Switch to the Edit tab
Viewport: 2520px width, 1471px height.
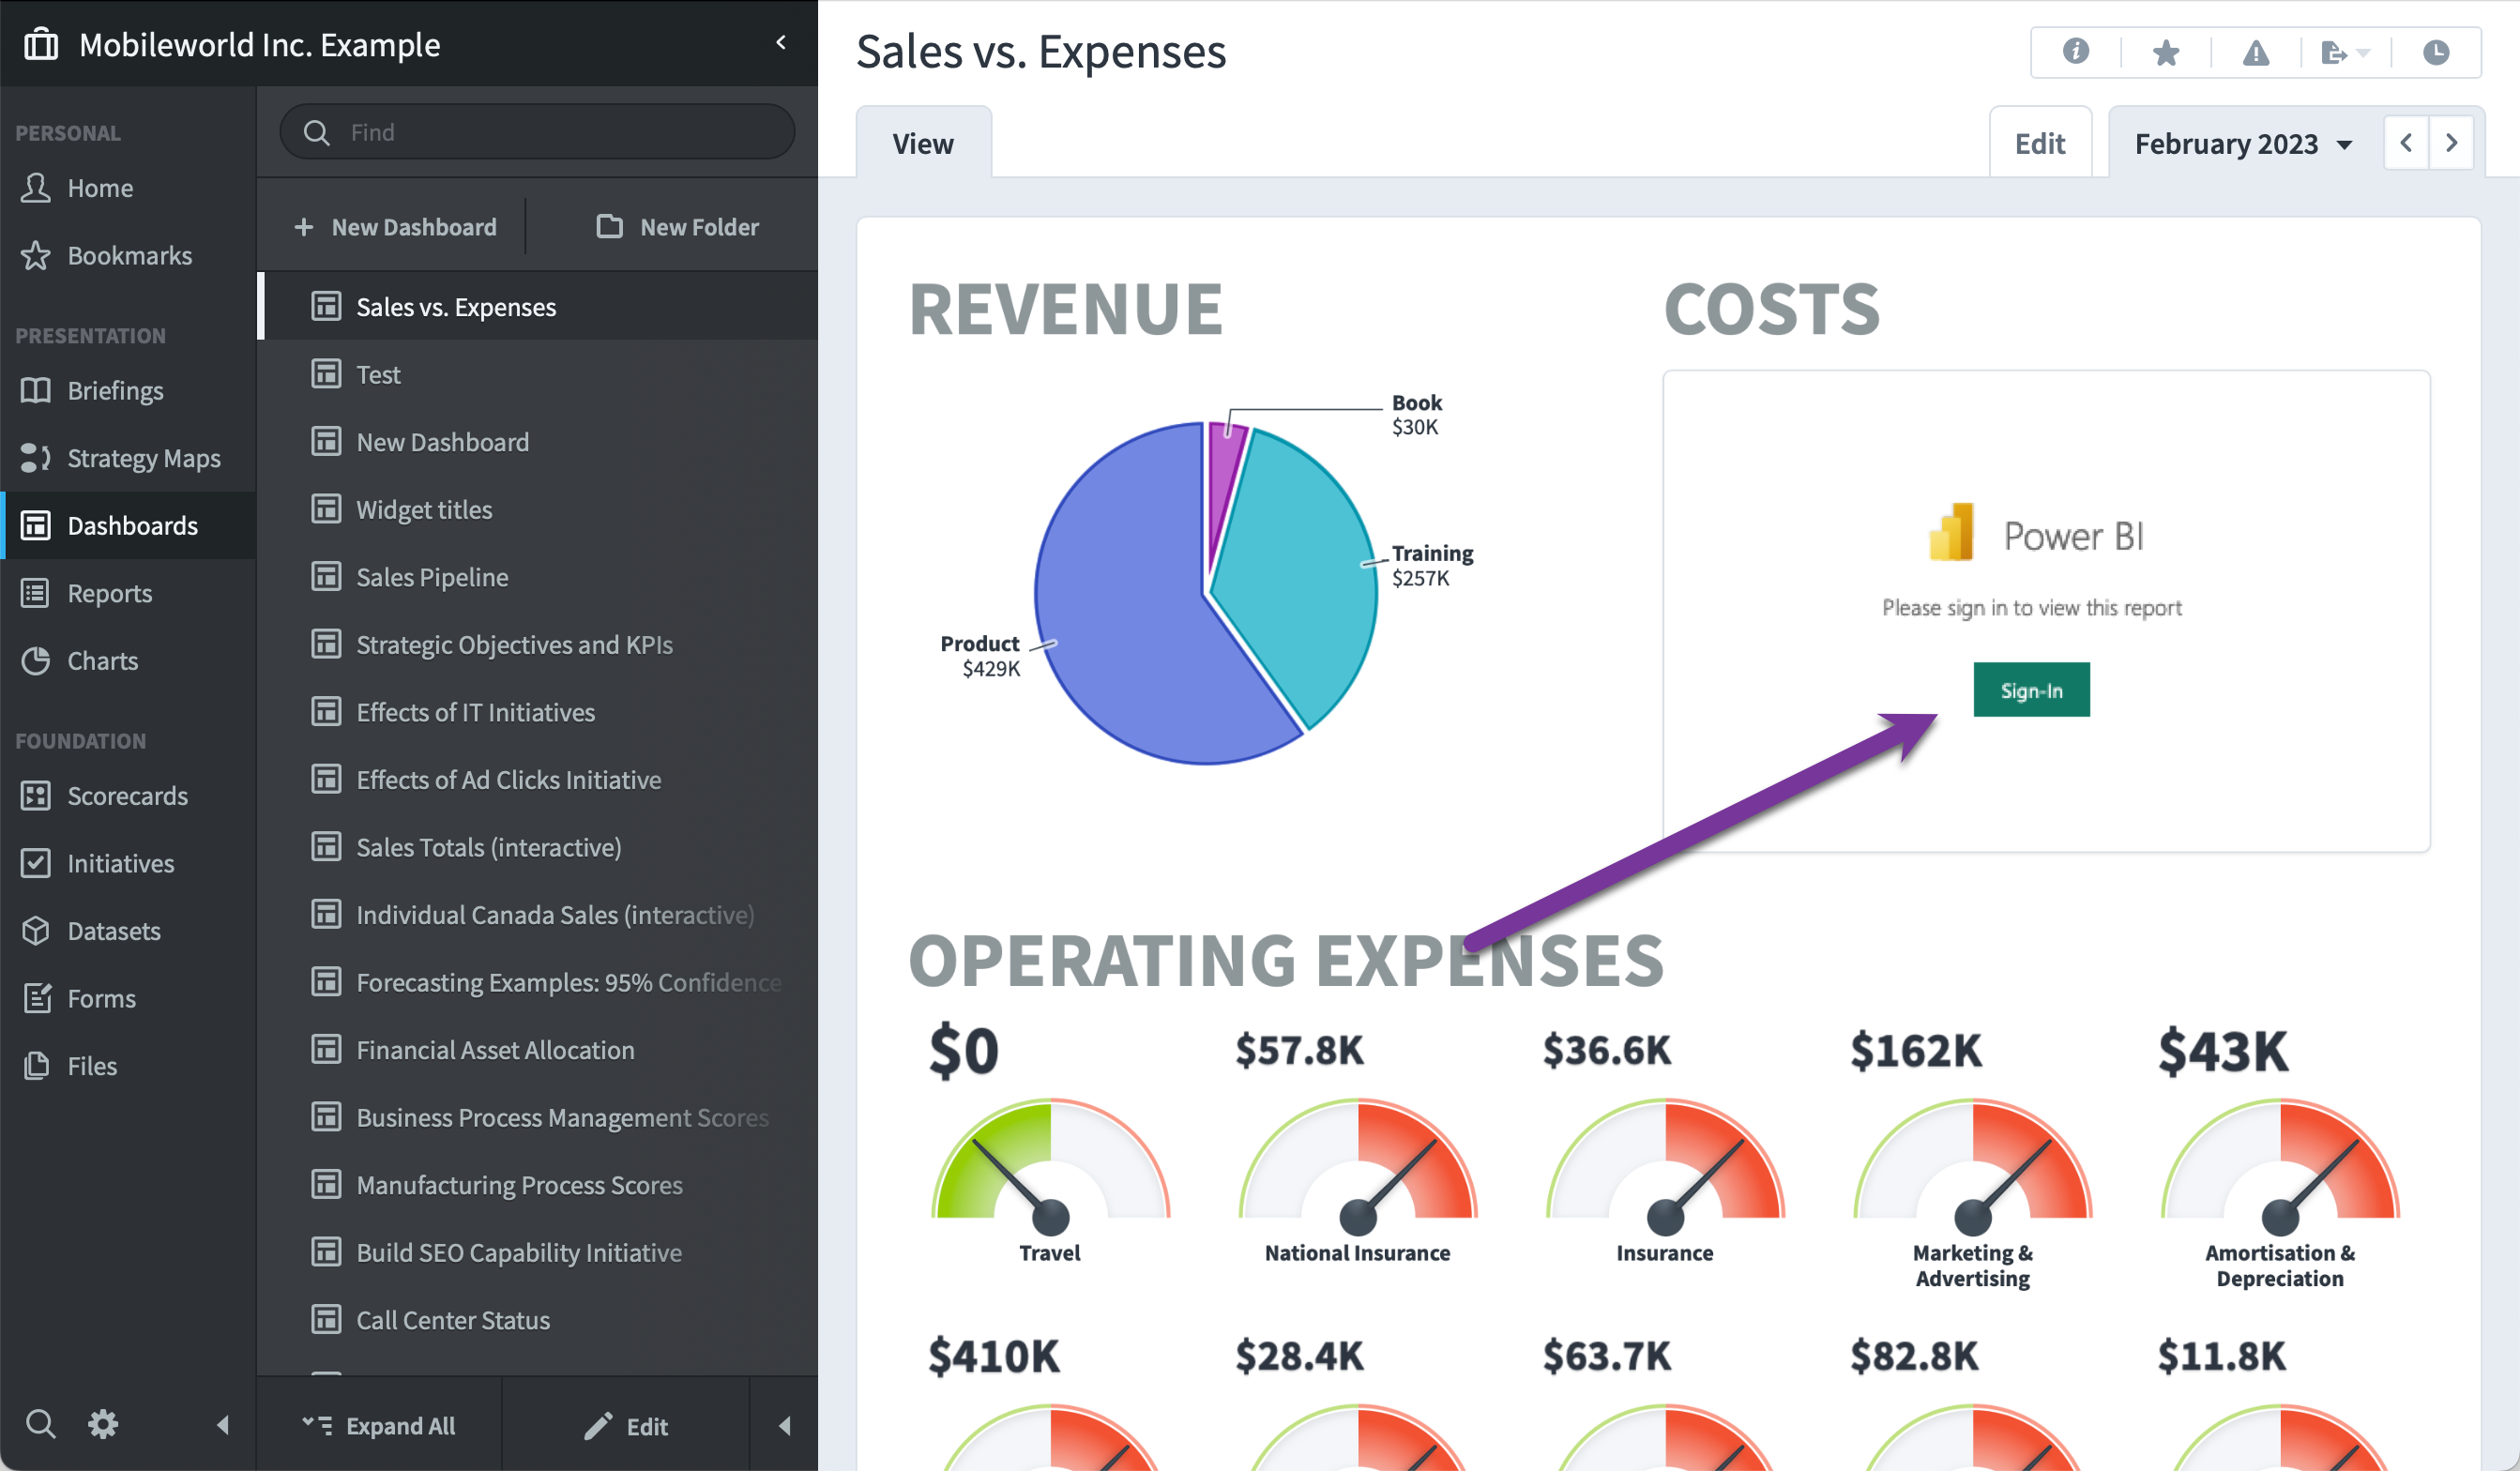coord(2040,143)
